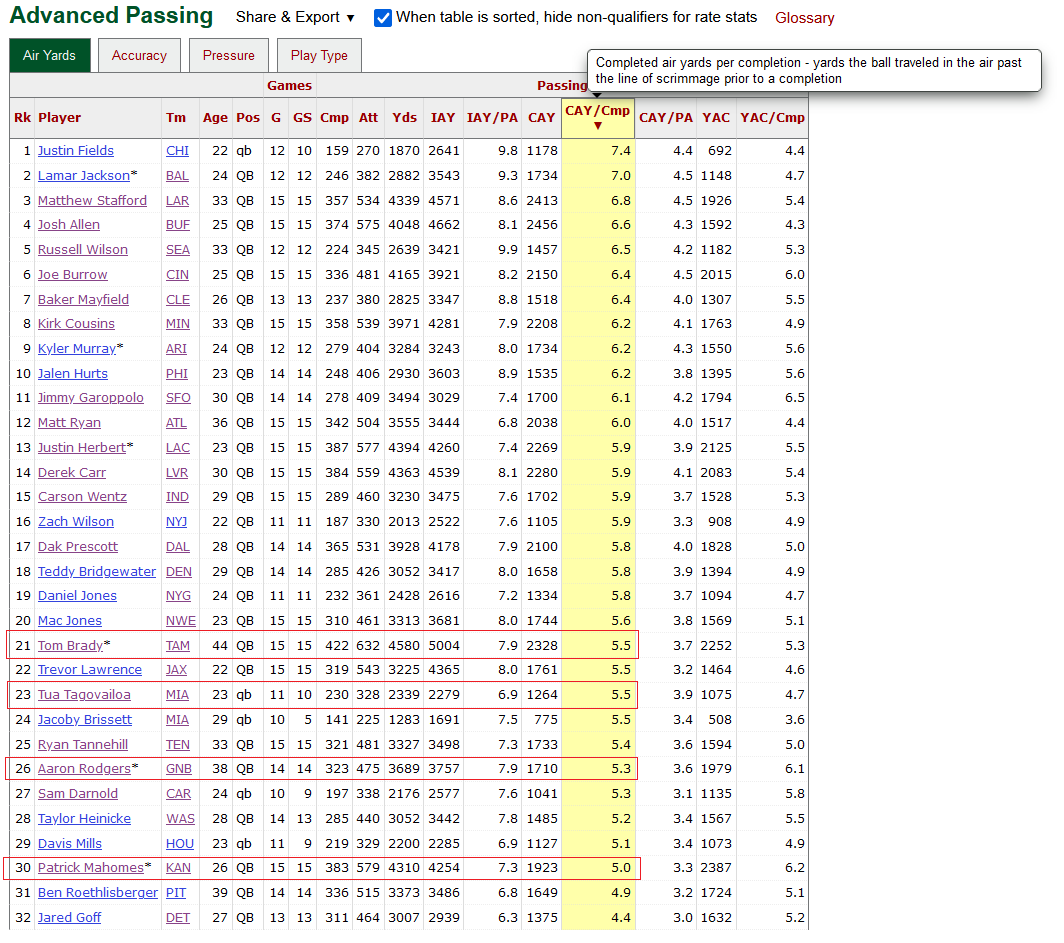The image size is (1064, 943).
Task: Open the KAN team link
Action: [x=178, y=868]
